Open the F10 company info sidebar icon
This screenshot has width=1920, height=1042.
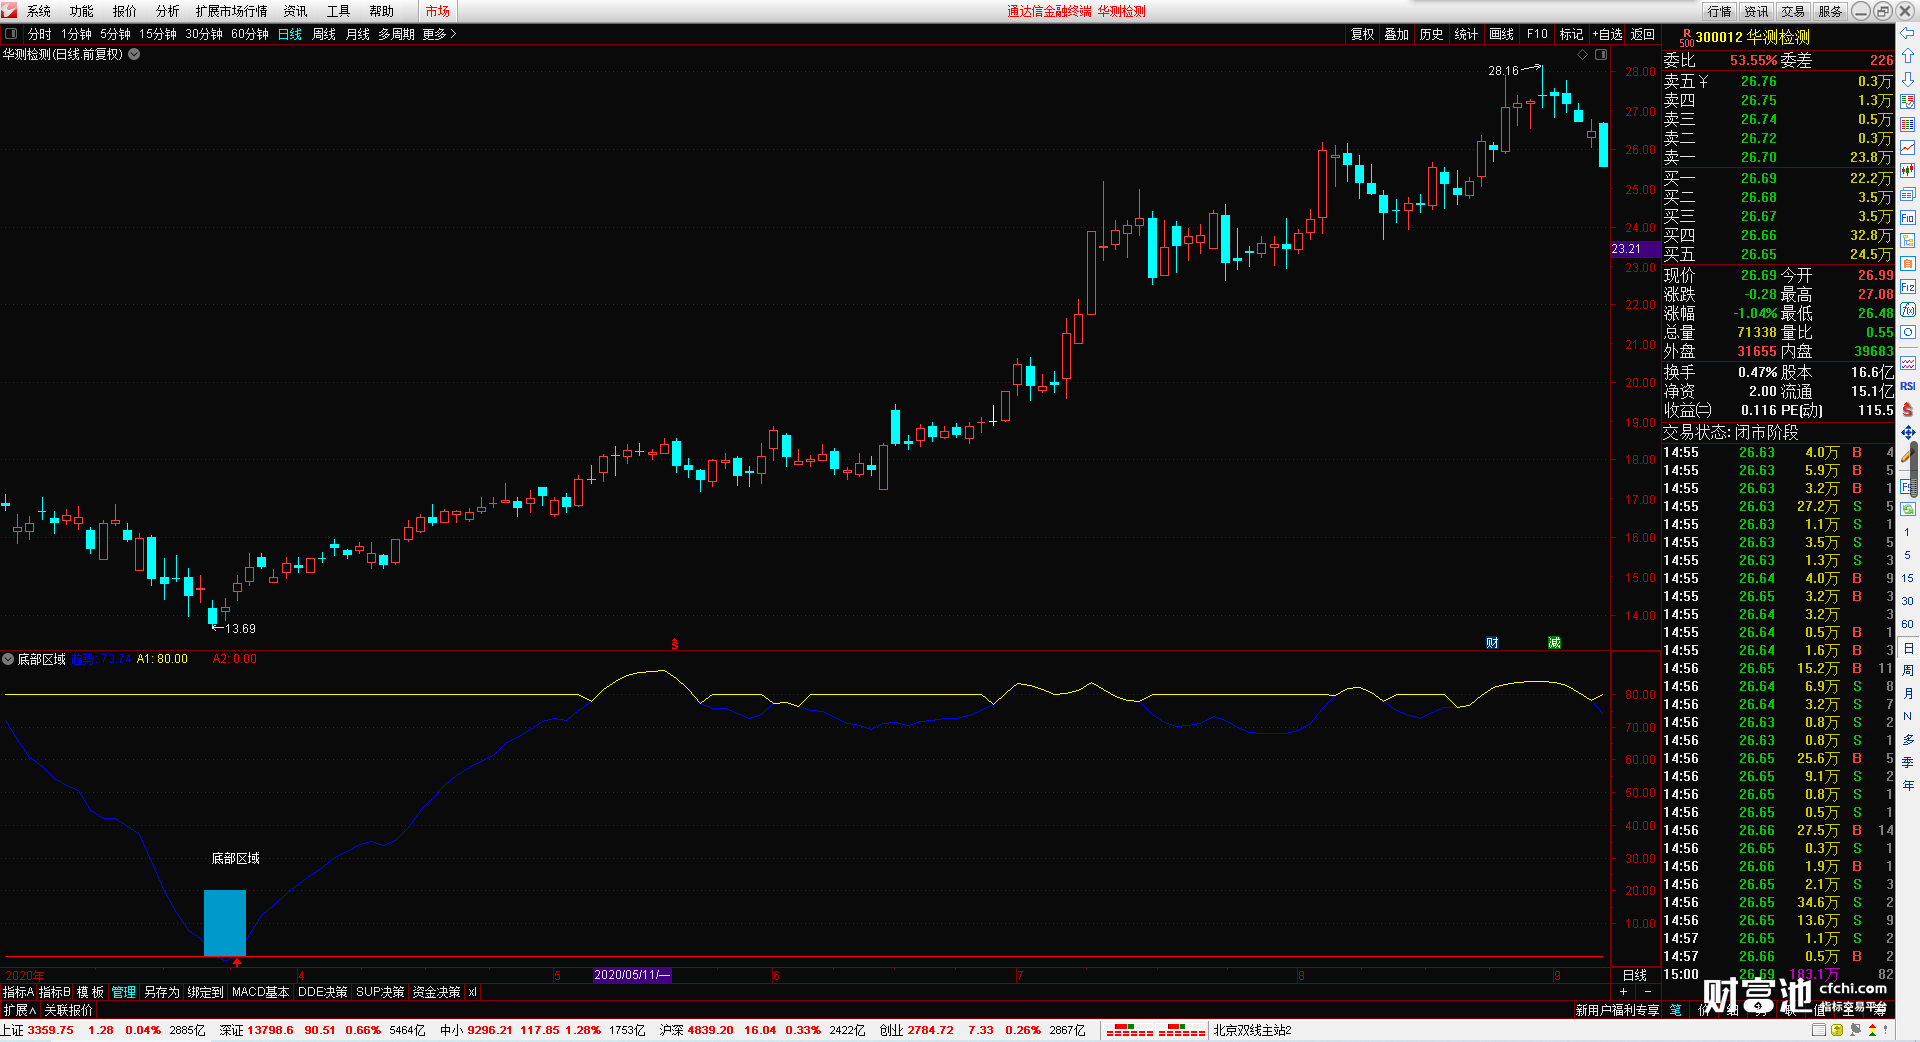[1908, 217]
